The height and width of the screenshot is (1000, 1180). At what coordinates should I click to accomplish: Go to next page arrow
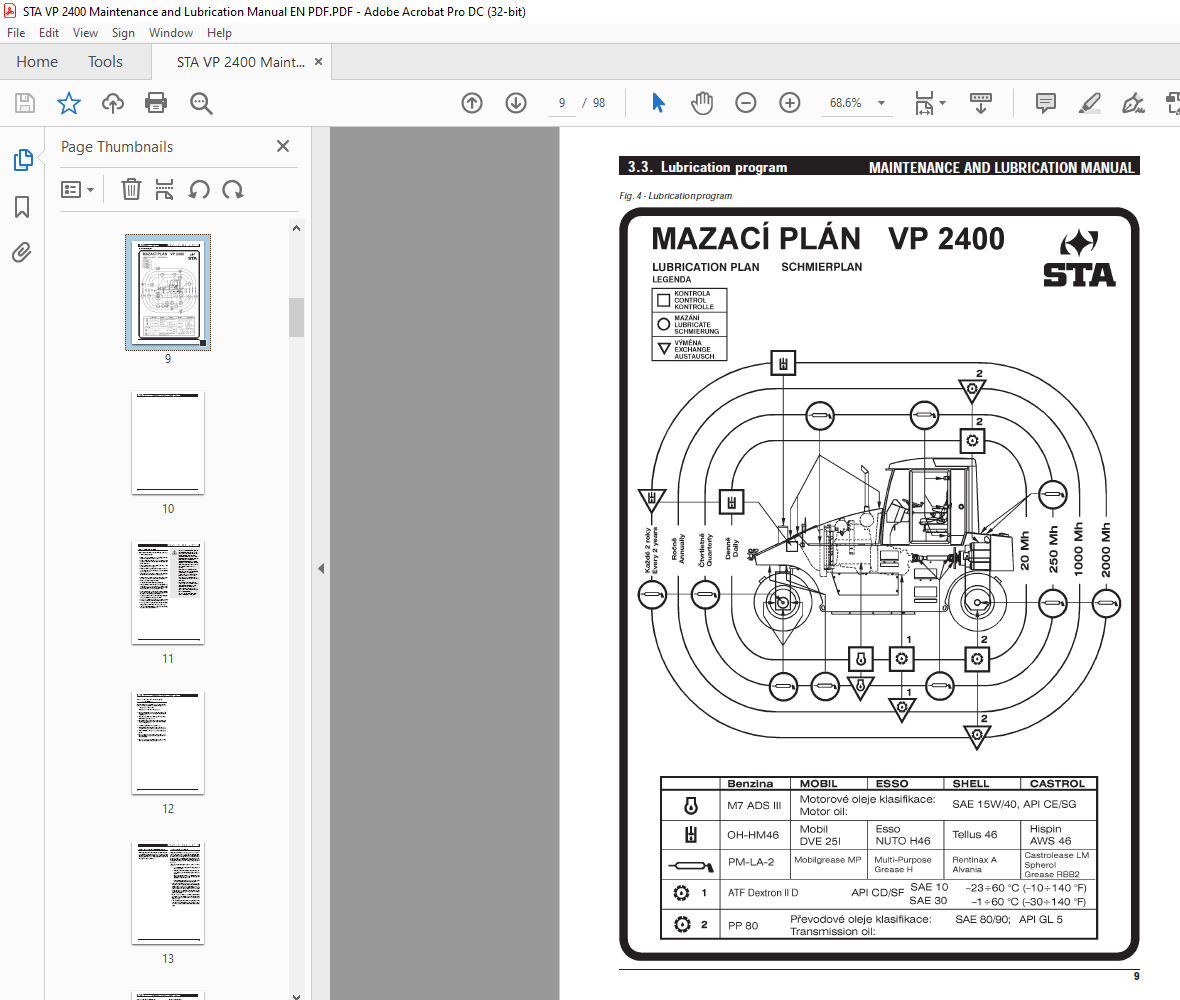(x=515, y=103)
